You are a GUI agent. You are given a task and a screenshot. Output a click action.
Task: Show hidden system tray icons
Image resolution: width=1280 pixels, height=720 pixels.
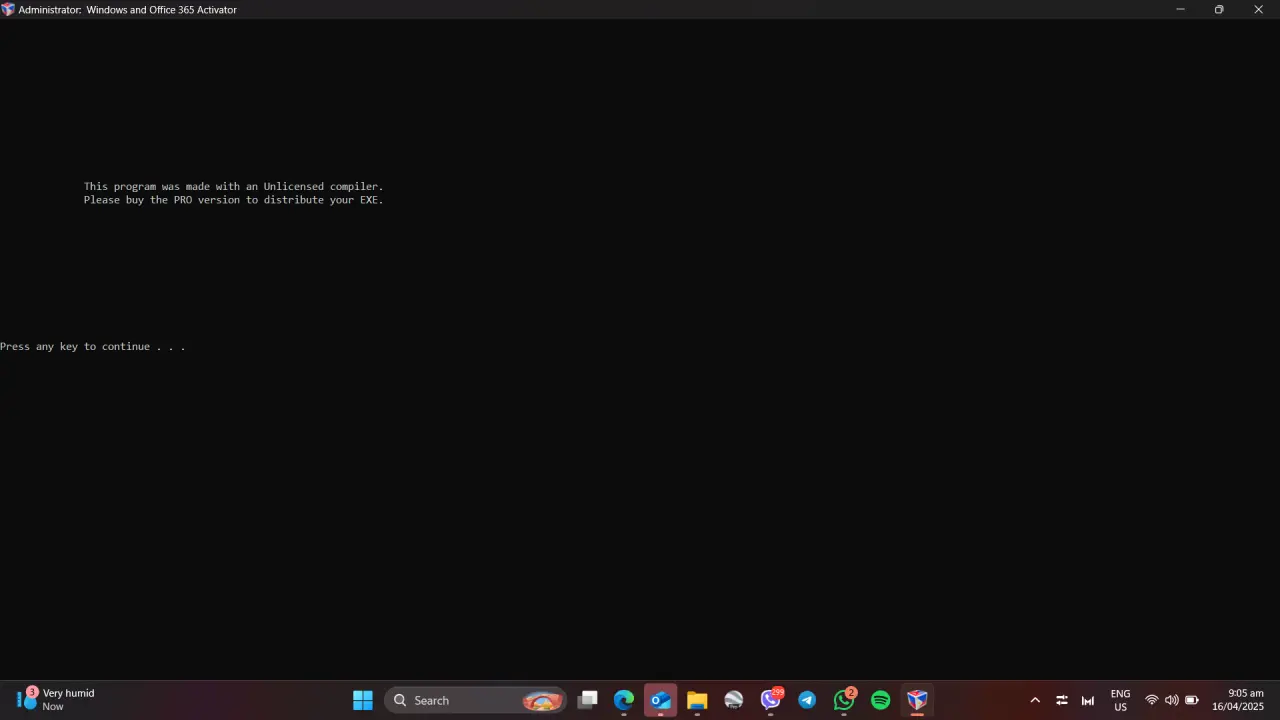coord(1035,700)
